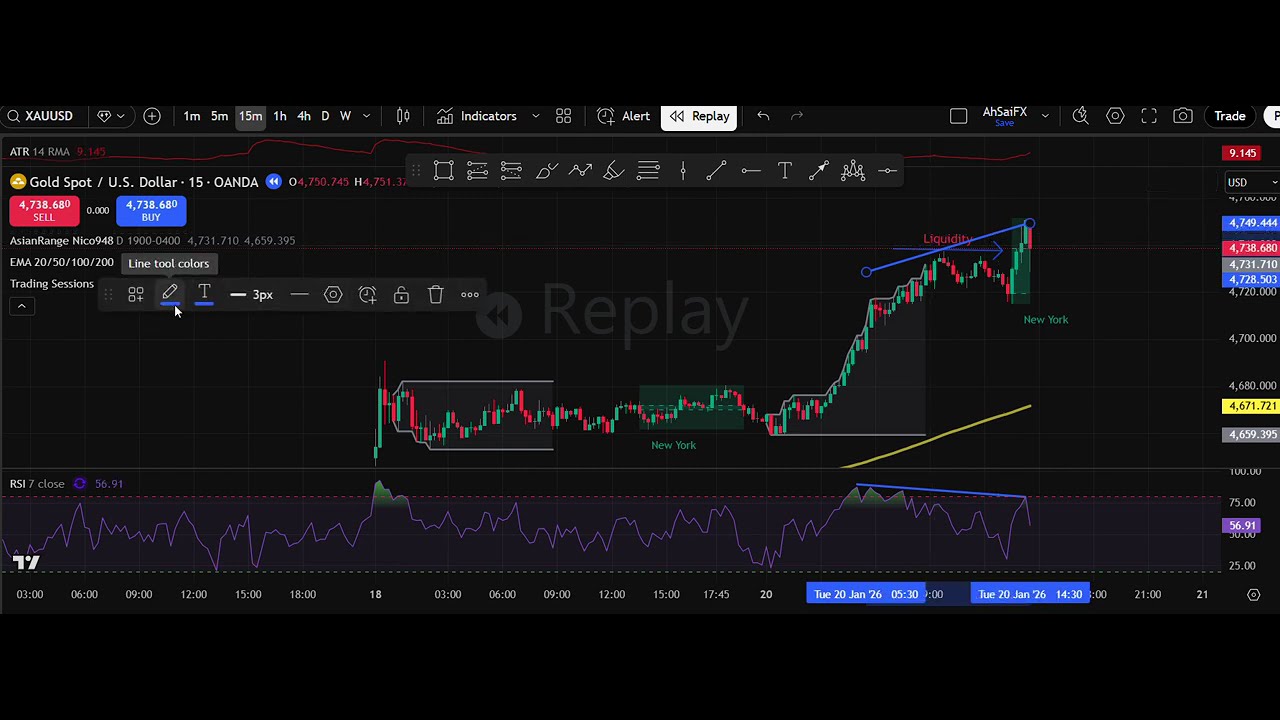Open the USD currency dropdown
Screen dimensions: 1280x720
1252,183
